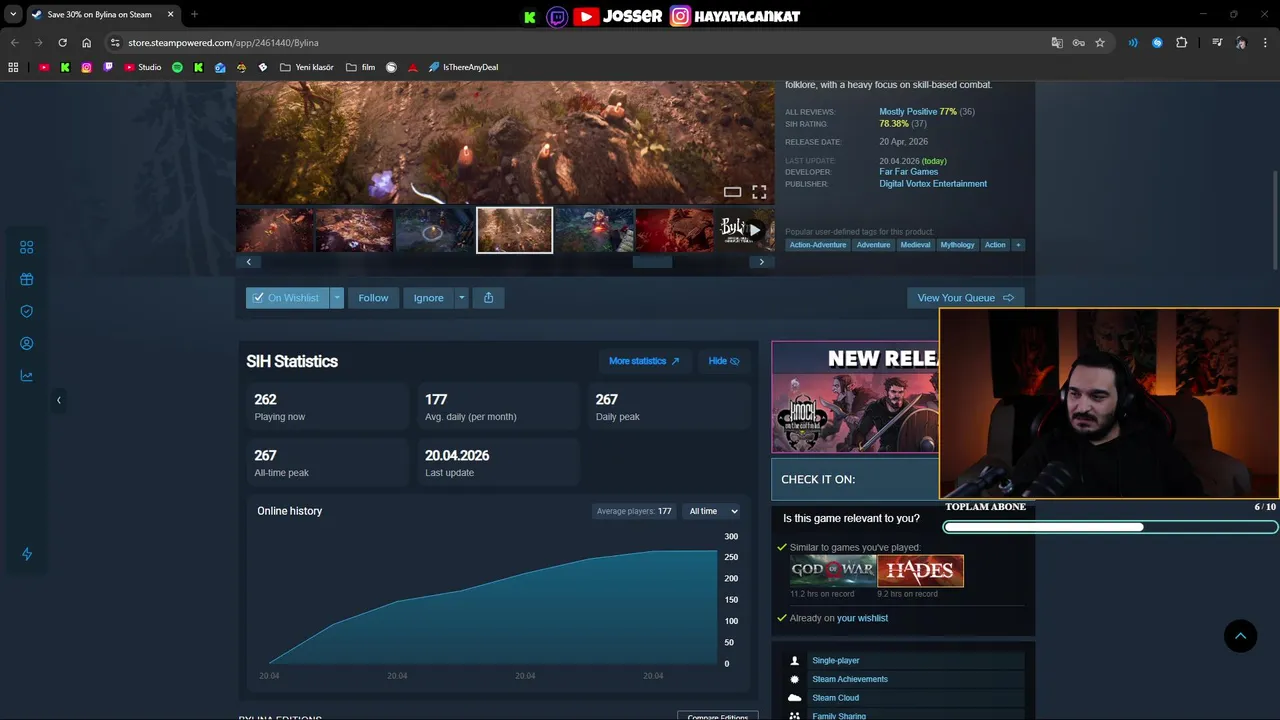Share the game via share icon
The width and height of the screenshot is (1280, 720).
pyautogui.click(x=488, y=297)
